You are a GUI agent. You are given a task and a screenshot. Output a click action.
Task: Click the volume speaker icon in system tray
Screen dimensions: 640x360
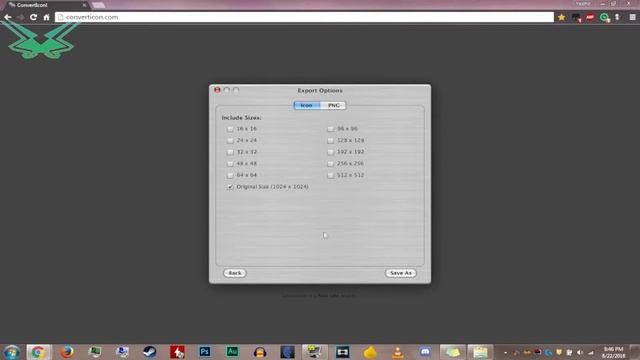click(x=580, y=352)
